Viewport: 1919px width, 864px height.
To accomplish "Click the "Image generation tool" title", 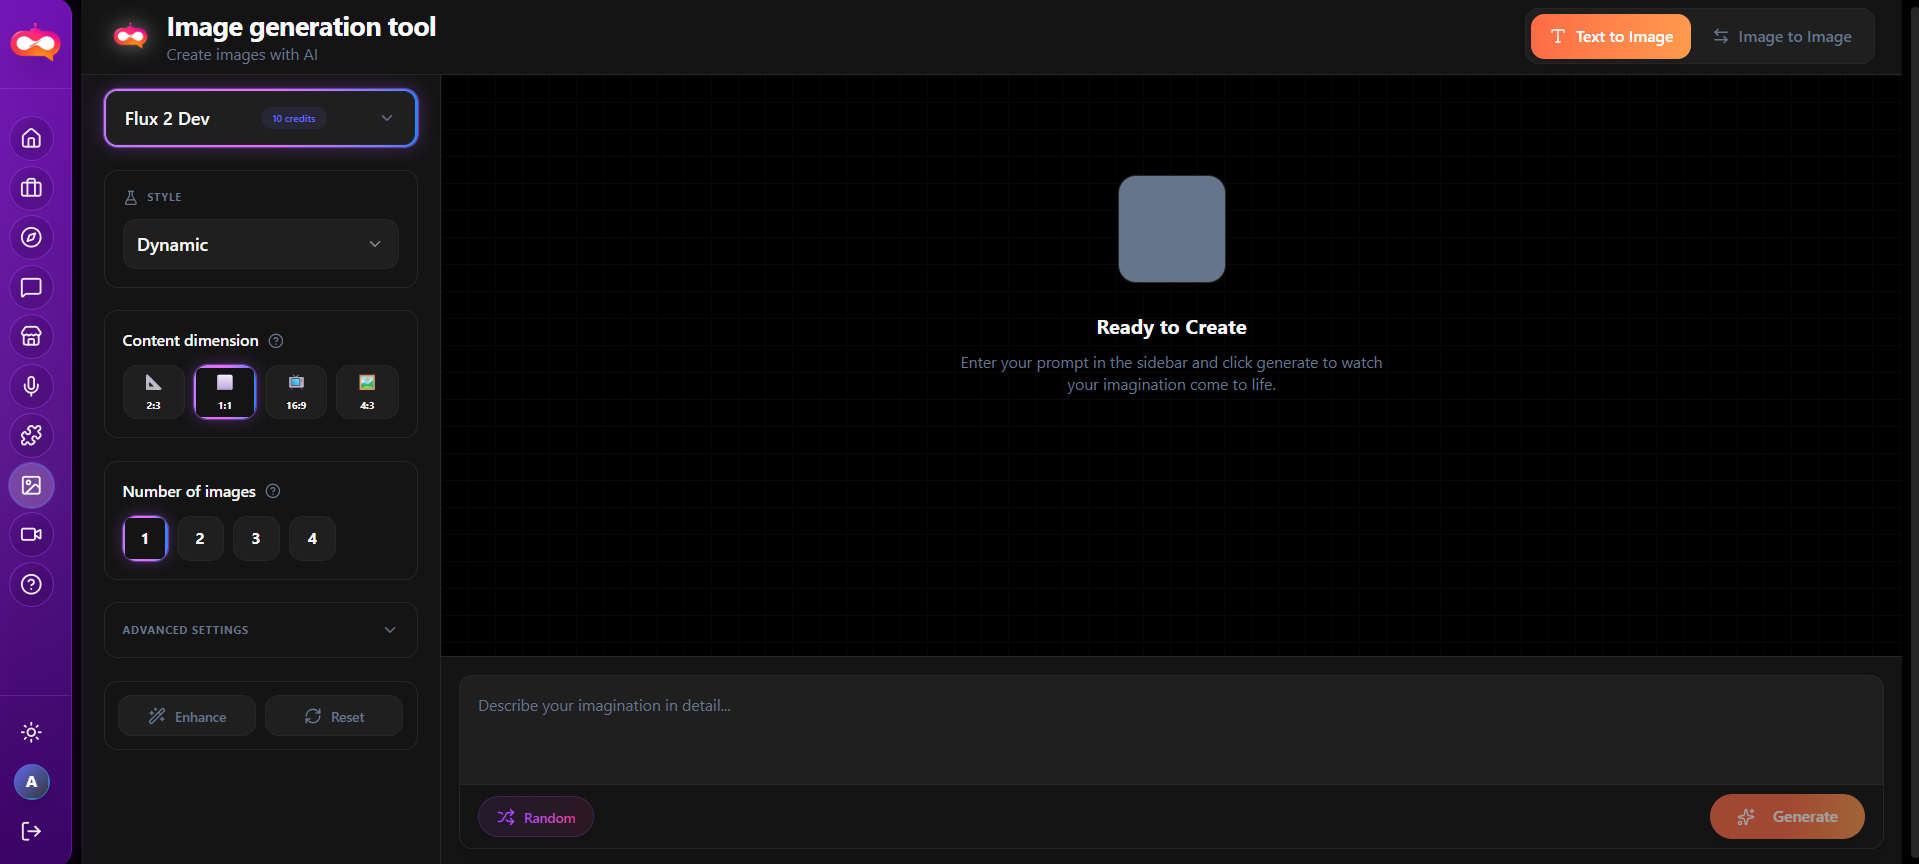I will tap(301, 27).
